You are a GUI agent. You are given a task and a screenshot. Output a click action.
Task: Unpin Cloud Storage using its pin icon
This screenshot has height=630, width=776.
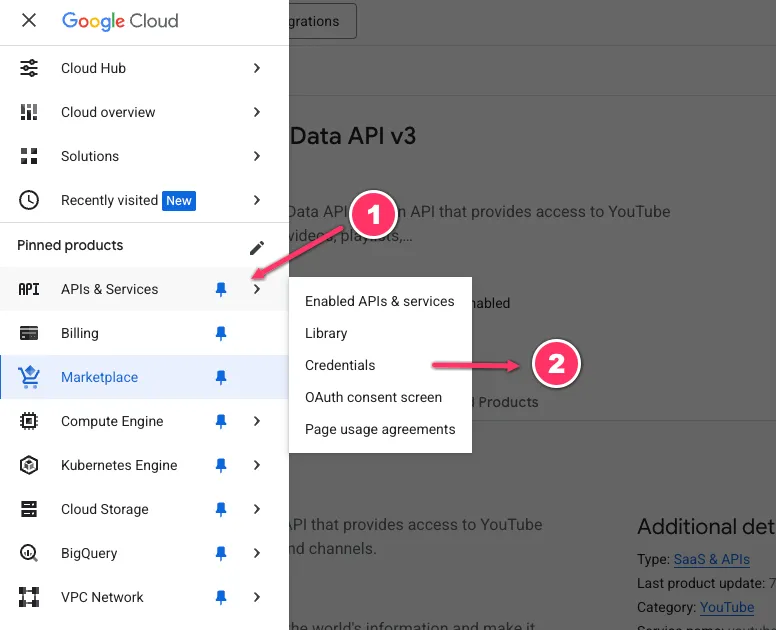coord(221,509)
